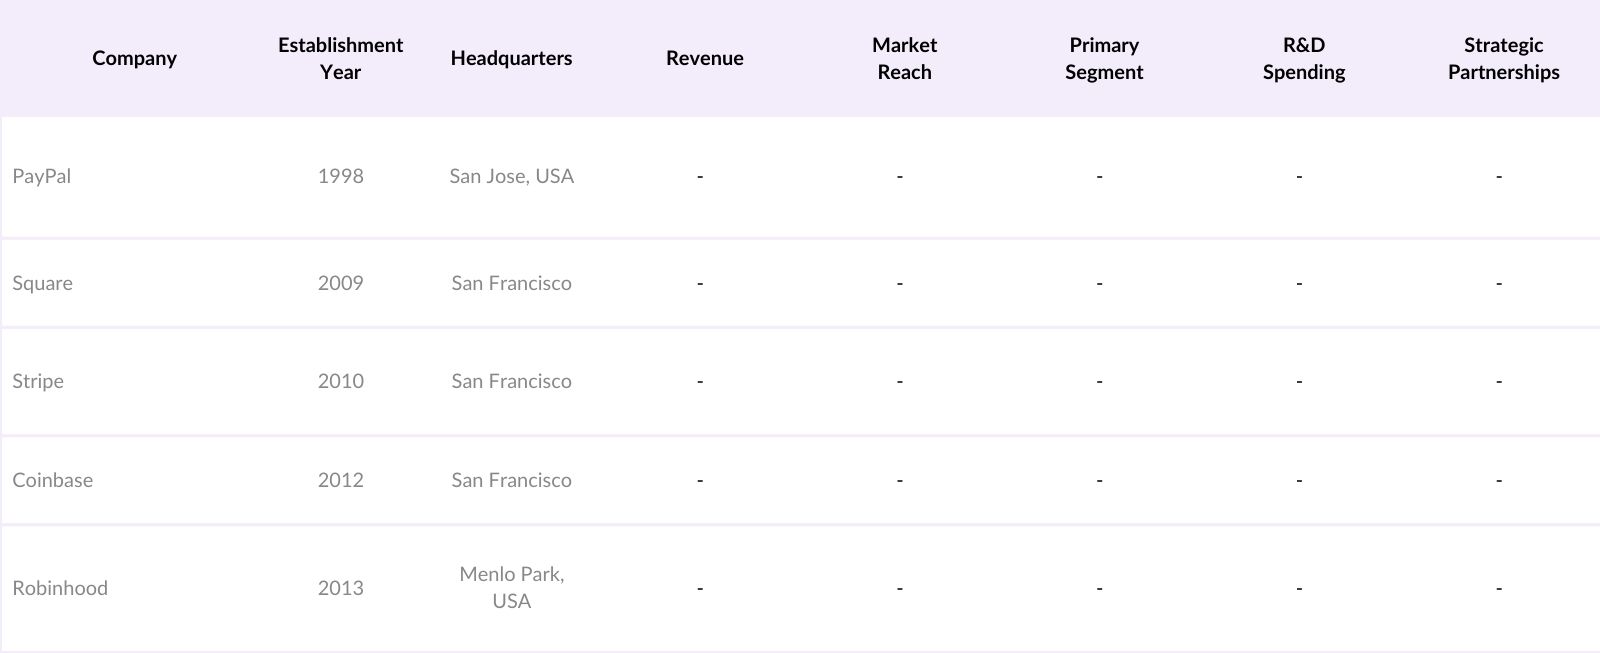This screenshot has width=1600, height=653.
Task: Select the San Jose, USA headquarters cell
Action: (511, 176)
